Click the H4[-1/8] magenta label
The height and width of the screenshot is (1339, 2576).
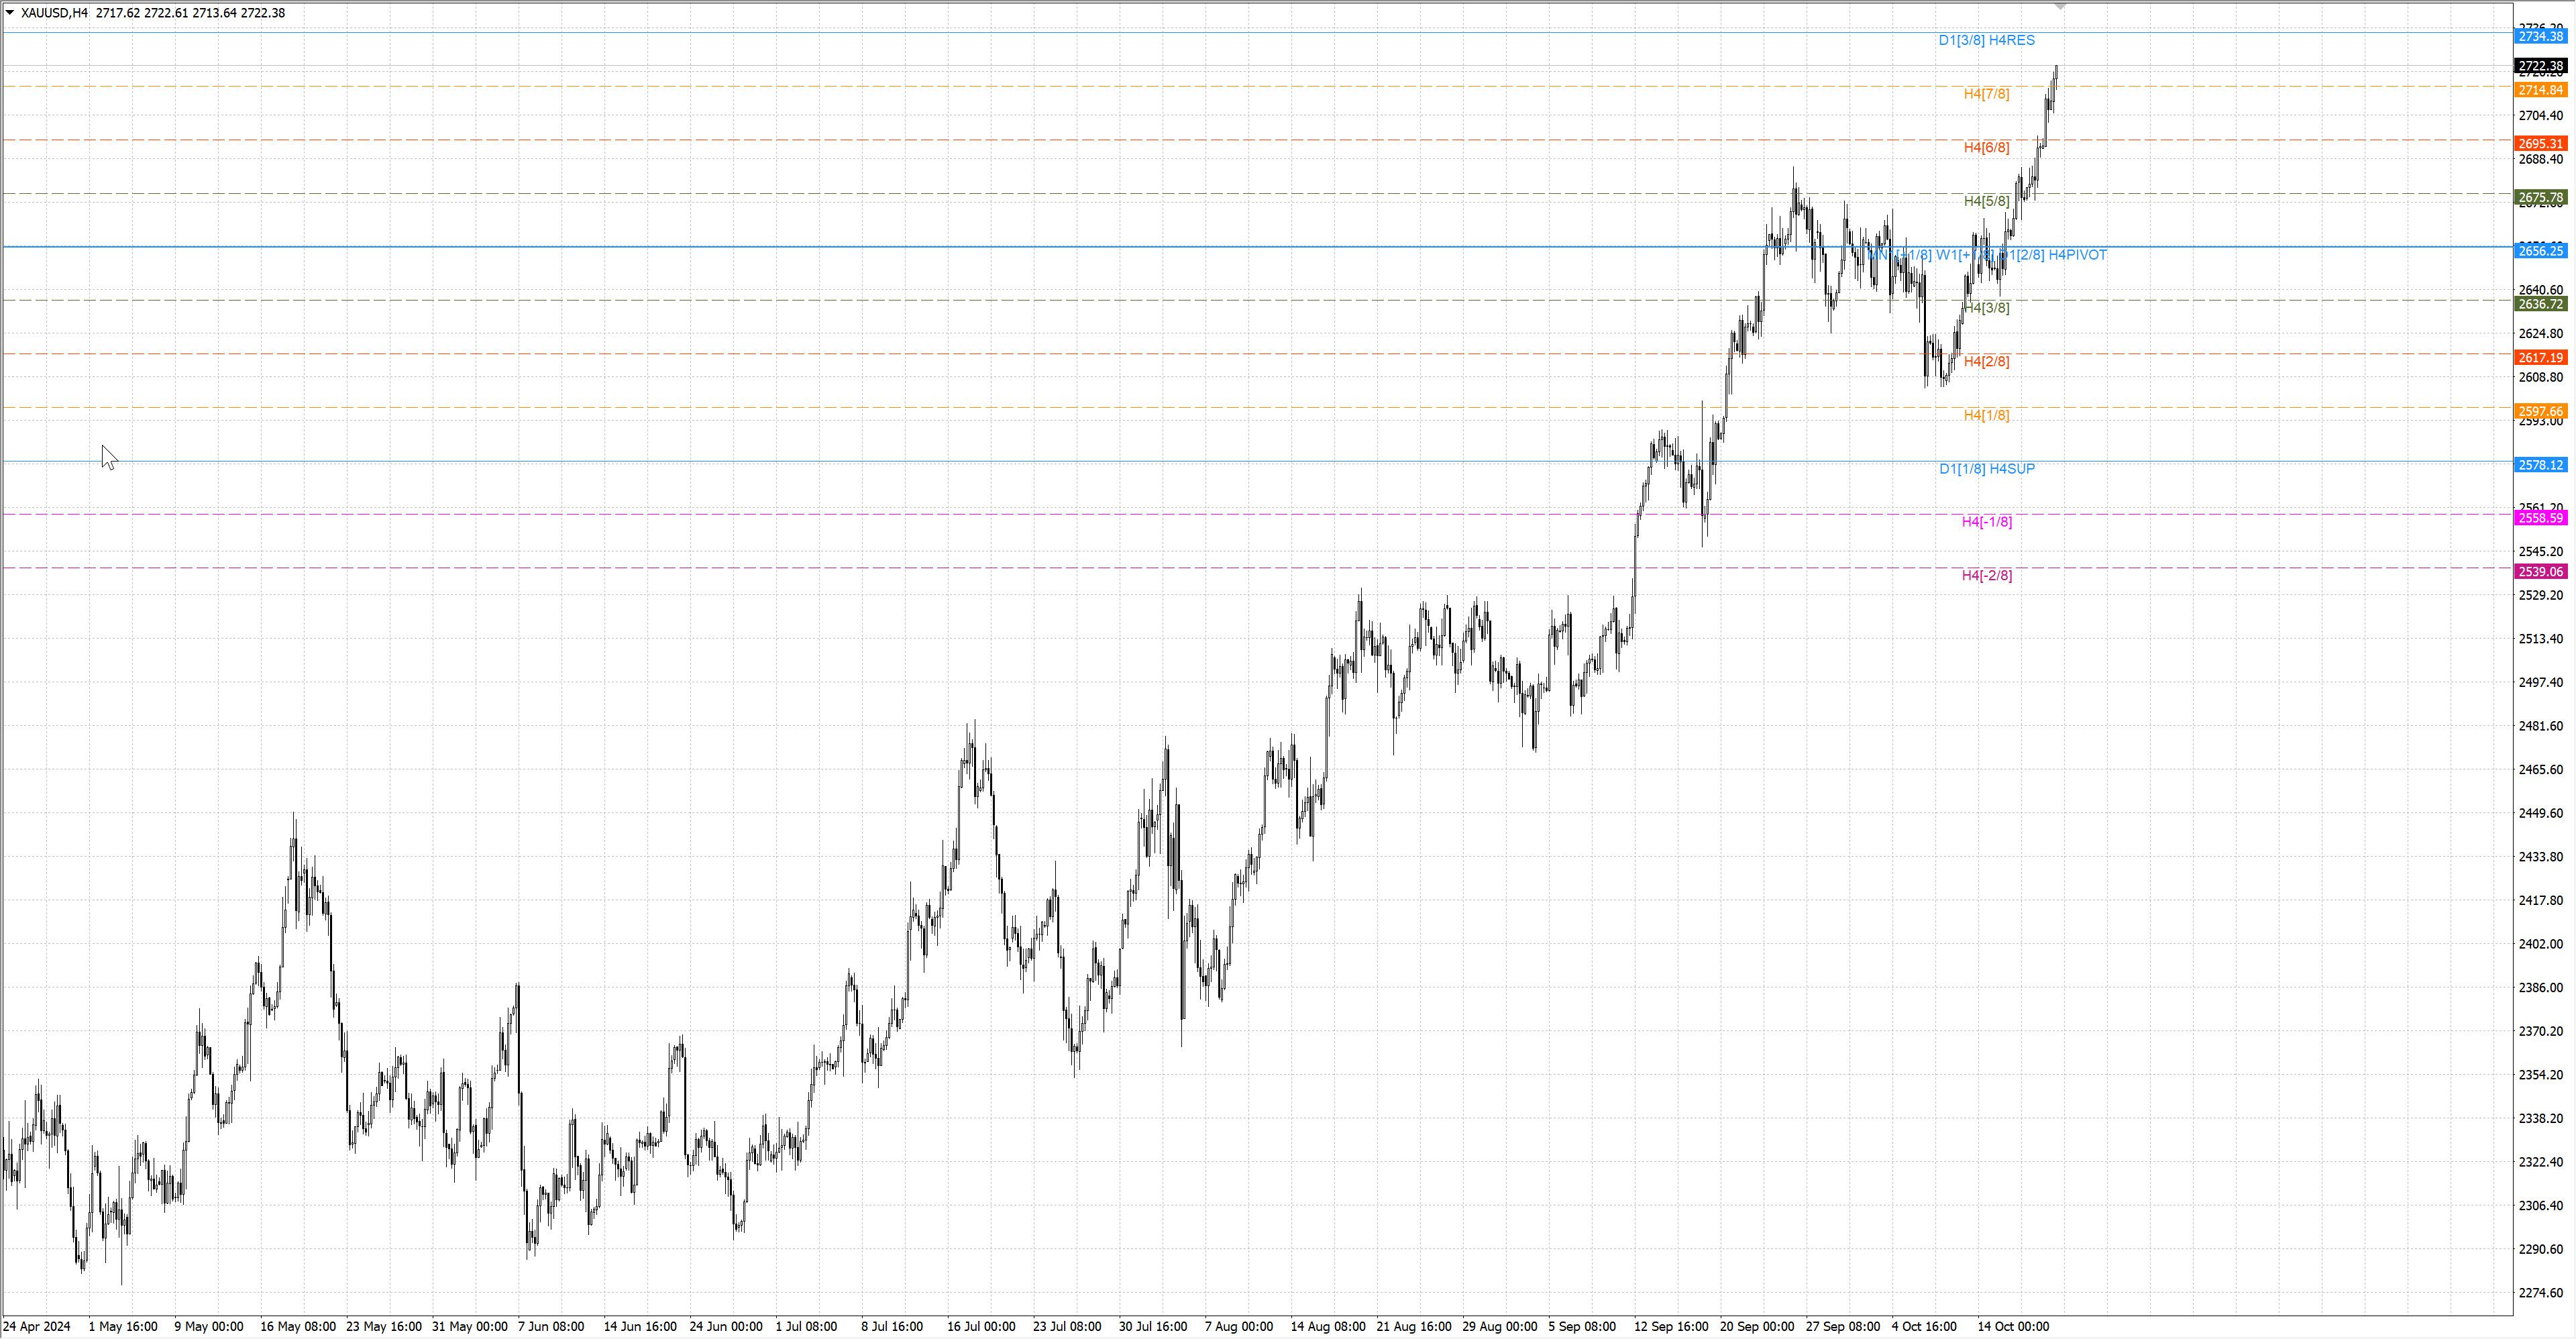tap(1986, 522)
